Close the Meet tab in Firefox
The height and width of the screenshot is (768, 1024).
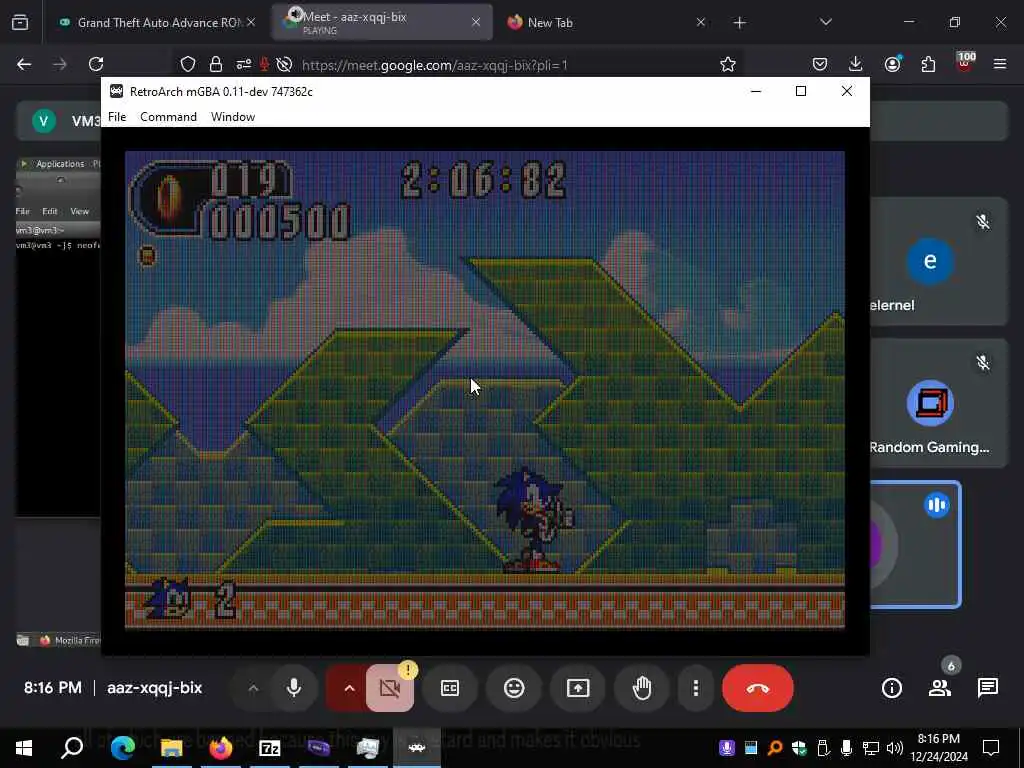click(476, 22)
